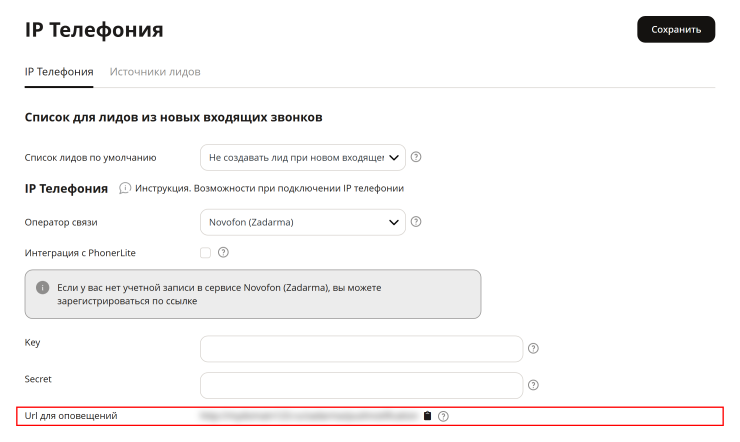This screenshot has height=442, width=740.
Task: Show help for the Secret field
Action: pyautogui.click(x=533, y=385)
